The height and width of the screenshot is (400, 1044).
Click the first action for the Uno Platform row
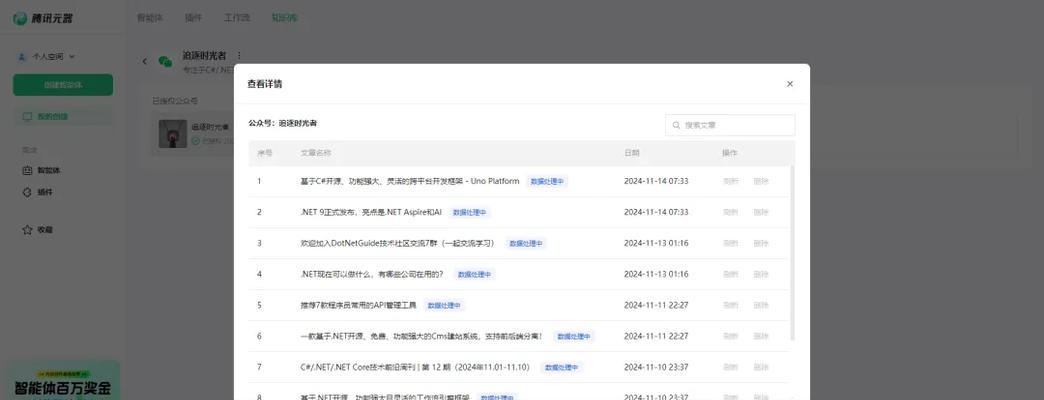730,181
